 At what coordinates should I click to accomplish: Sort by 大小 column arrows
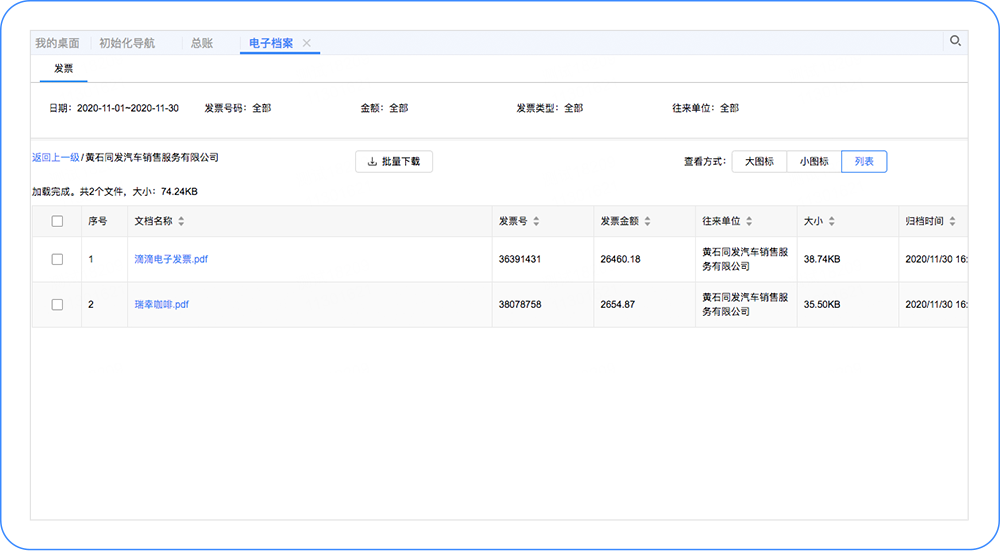click(x=831, y=221)
